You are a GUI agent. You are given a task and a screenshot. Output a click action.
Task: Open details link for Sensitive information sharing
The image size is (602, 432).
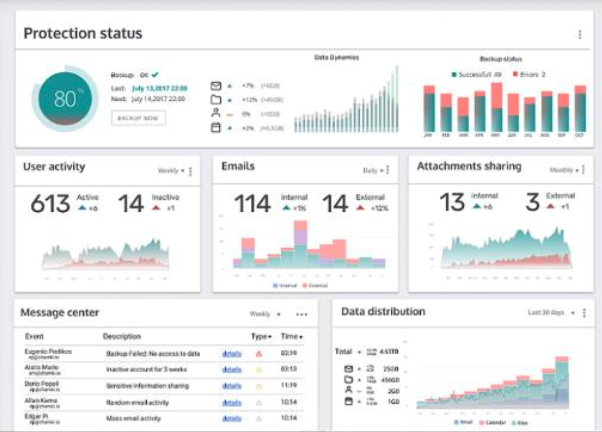[x=232, y=386]
